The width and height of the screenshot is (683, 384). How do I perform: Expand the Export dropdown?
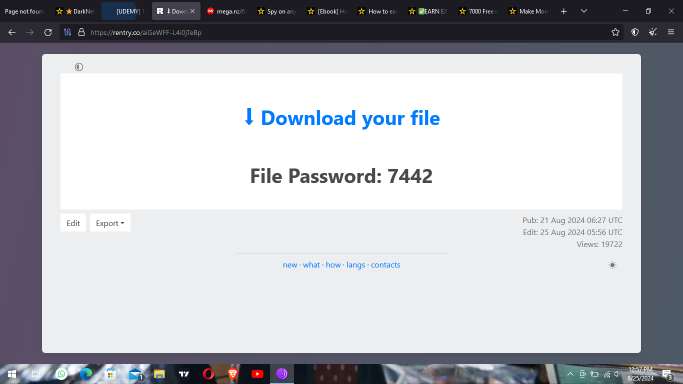110,223
